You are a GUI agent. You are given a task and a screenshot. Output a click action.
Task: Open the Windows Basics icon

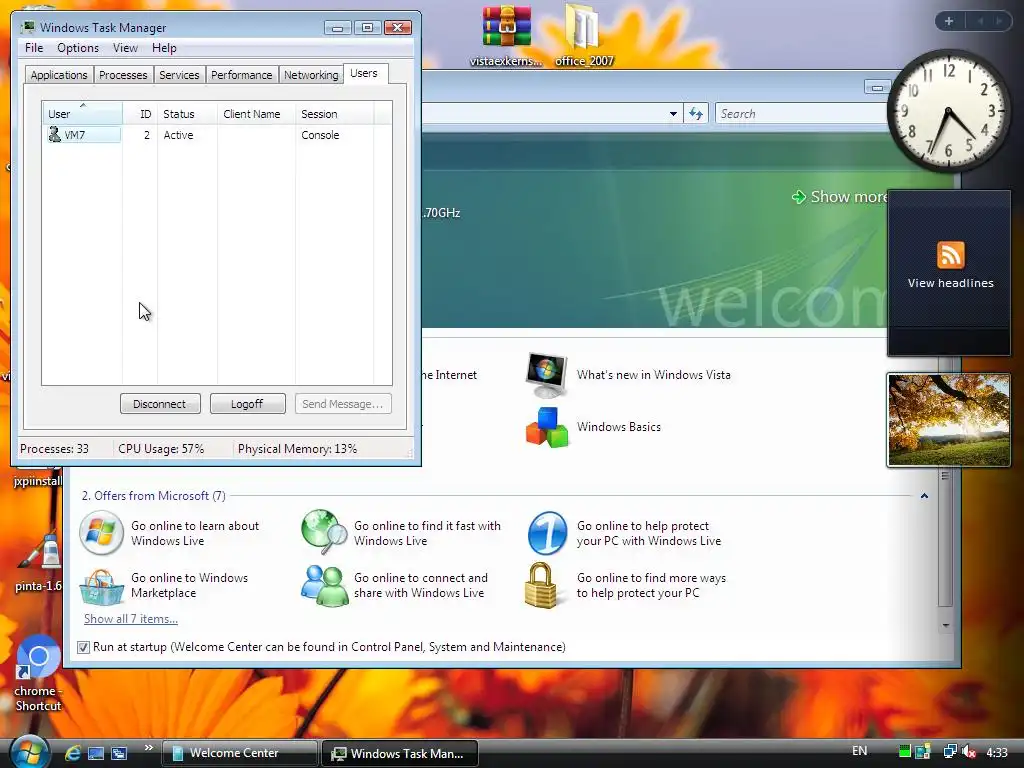click(x=547, y=427)
